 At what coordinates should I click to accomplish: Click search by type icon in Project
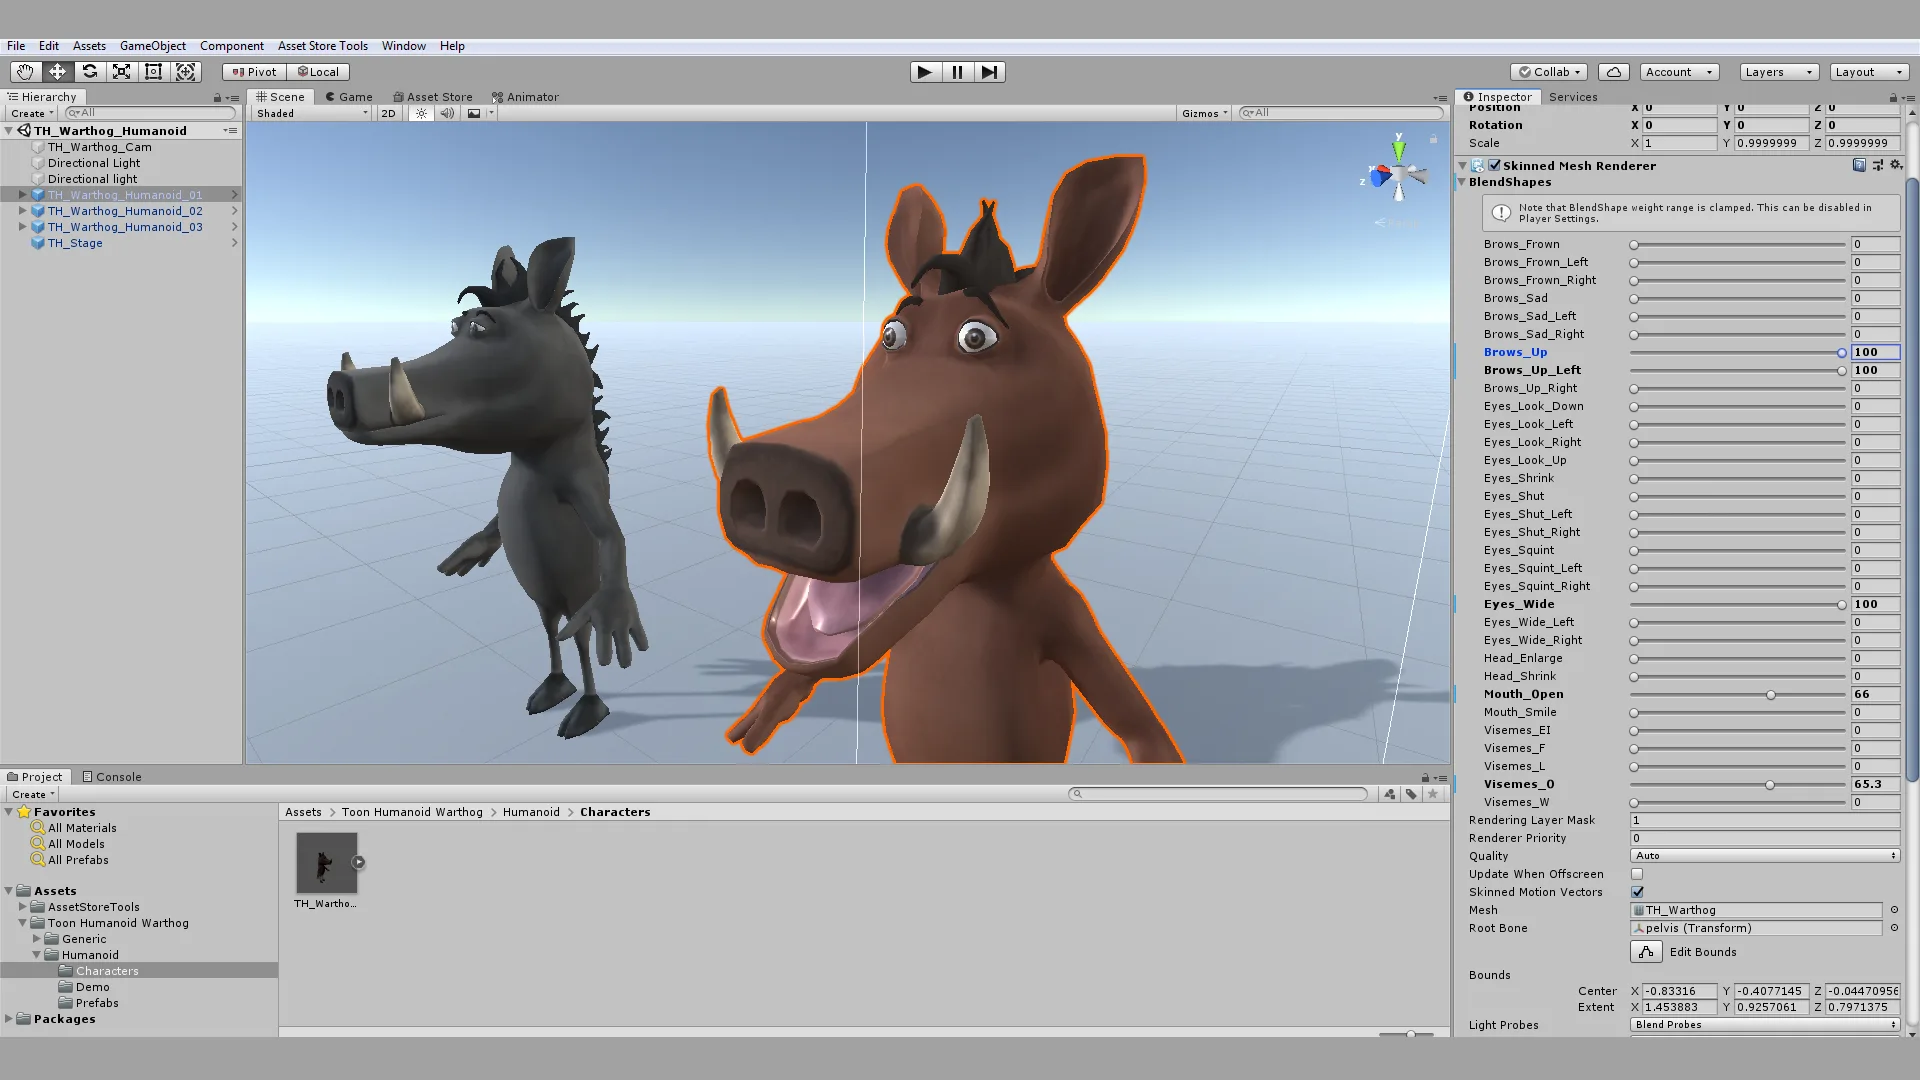point(1390,794)
